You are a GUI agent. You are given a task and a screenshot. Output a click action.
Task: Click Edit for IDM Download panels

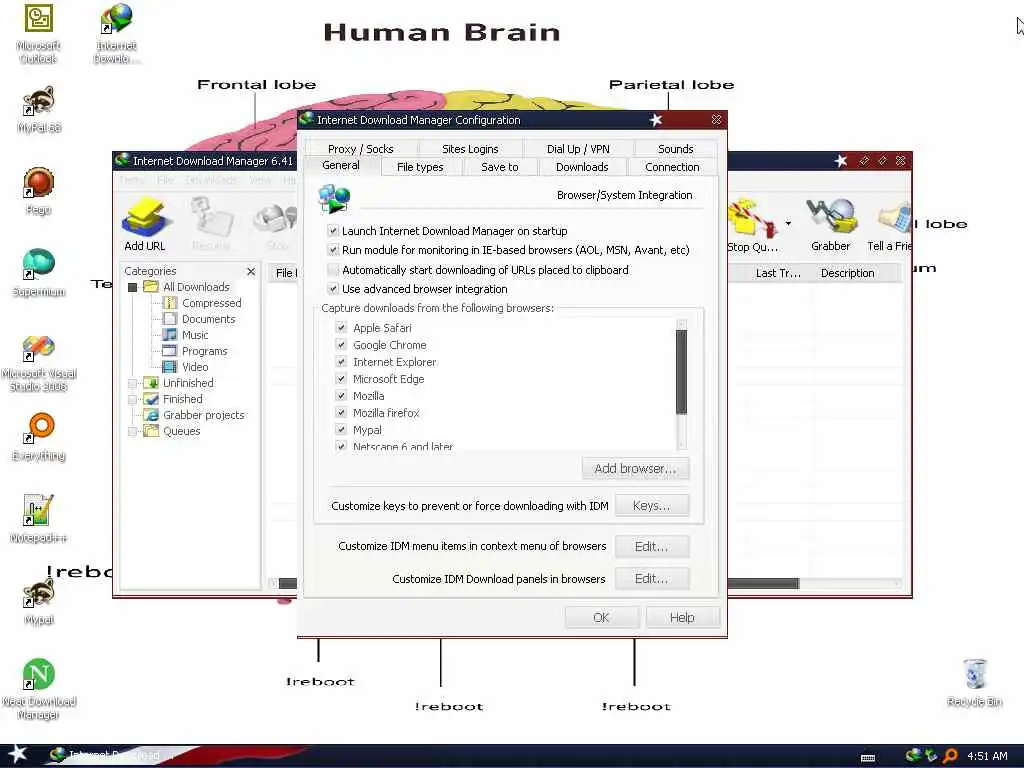click(651, 579)
